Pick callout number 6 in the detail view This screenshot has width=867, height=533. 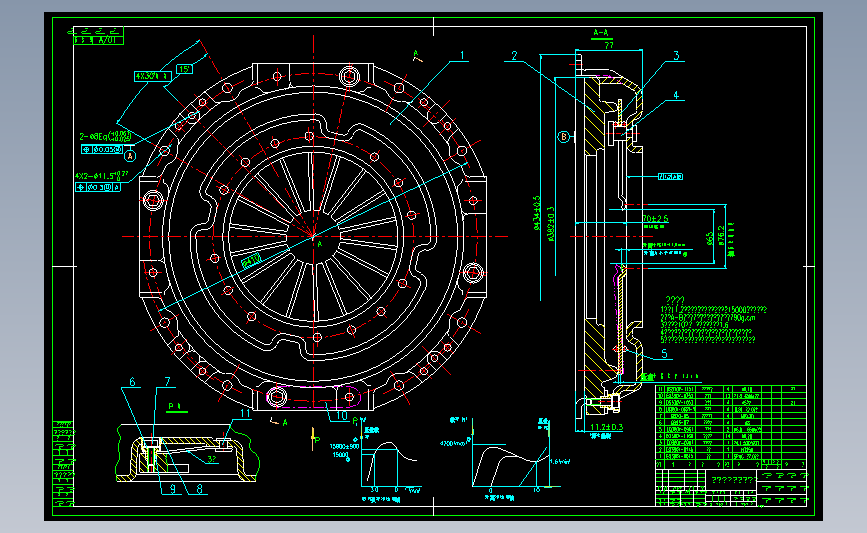(132, 382)
